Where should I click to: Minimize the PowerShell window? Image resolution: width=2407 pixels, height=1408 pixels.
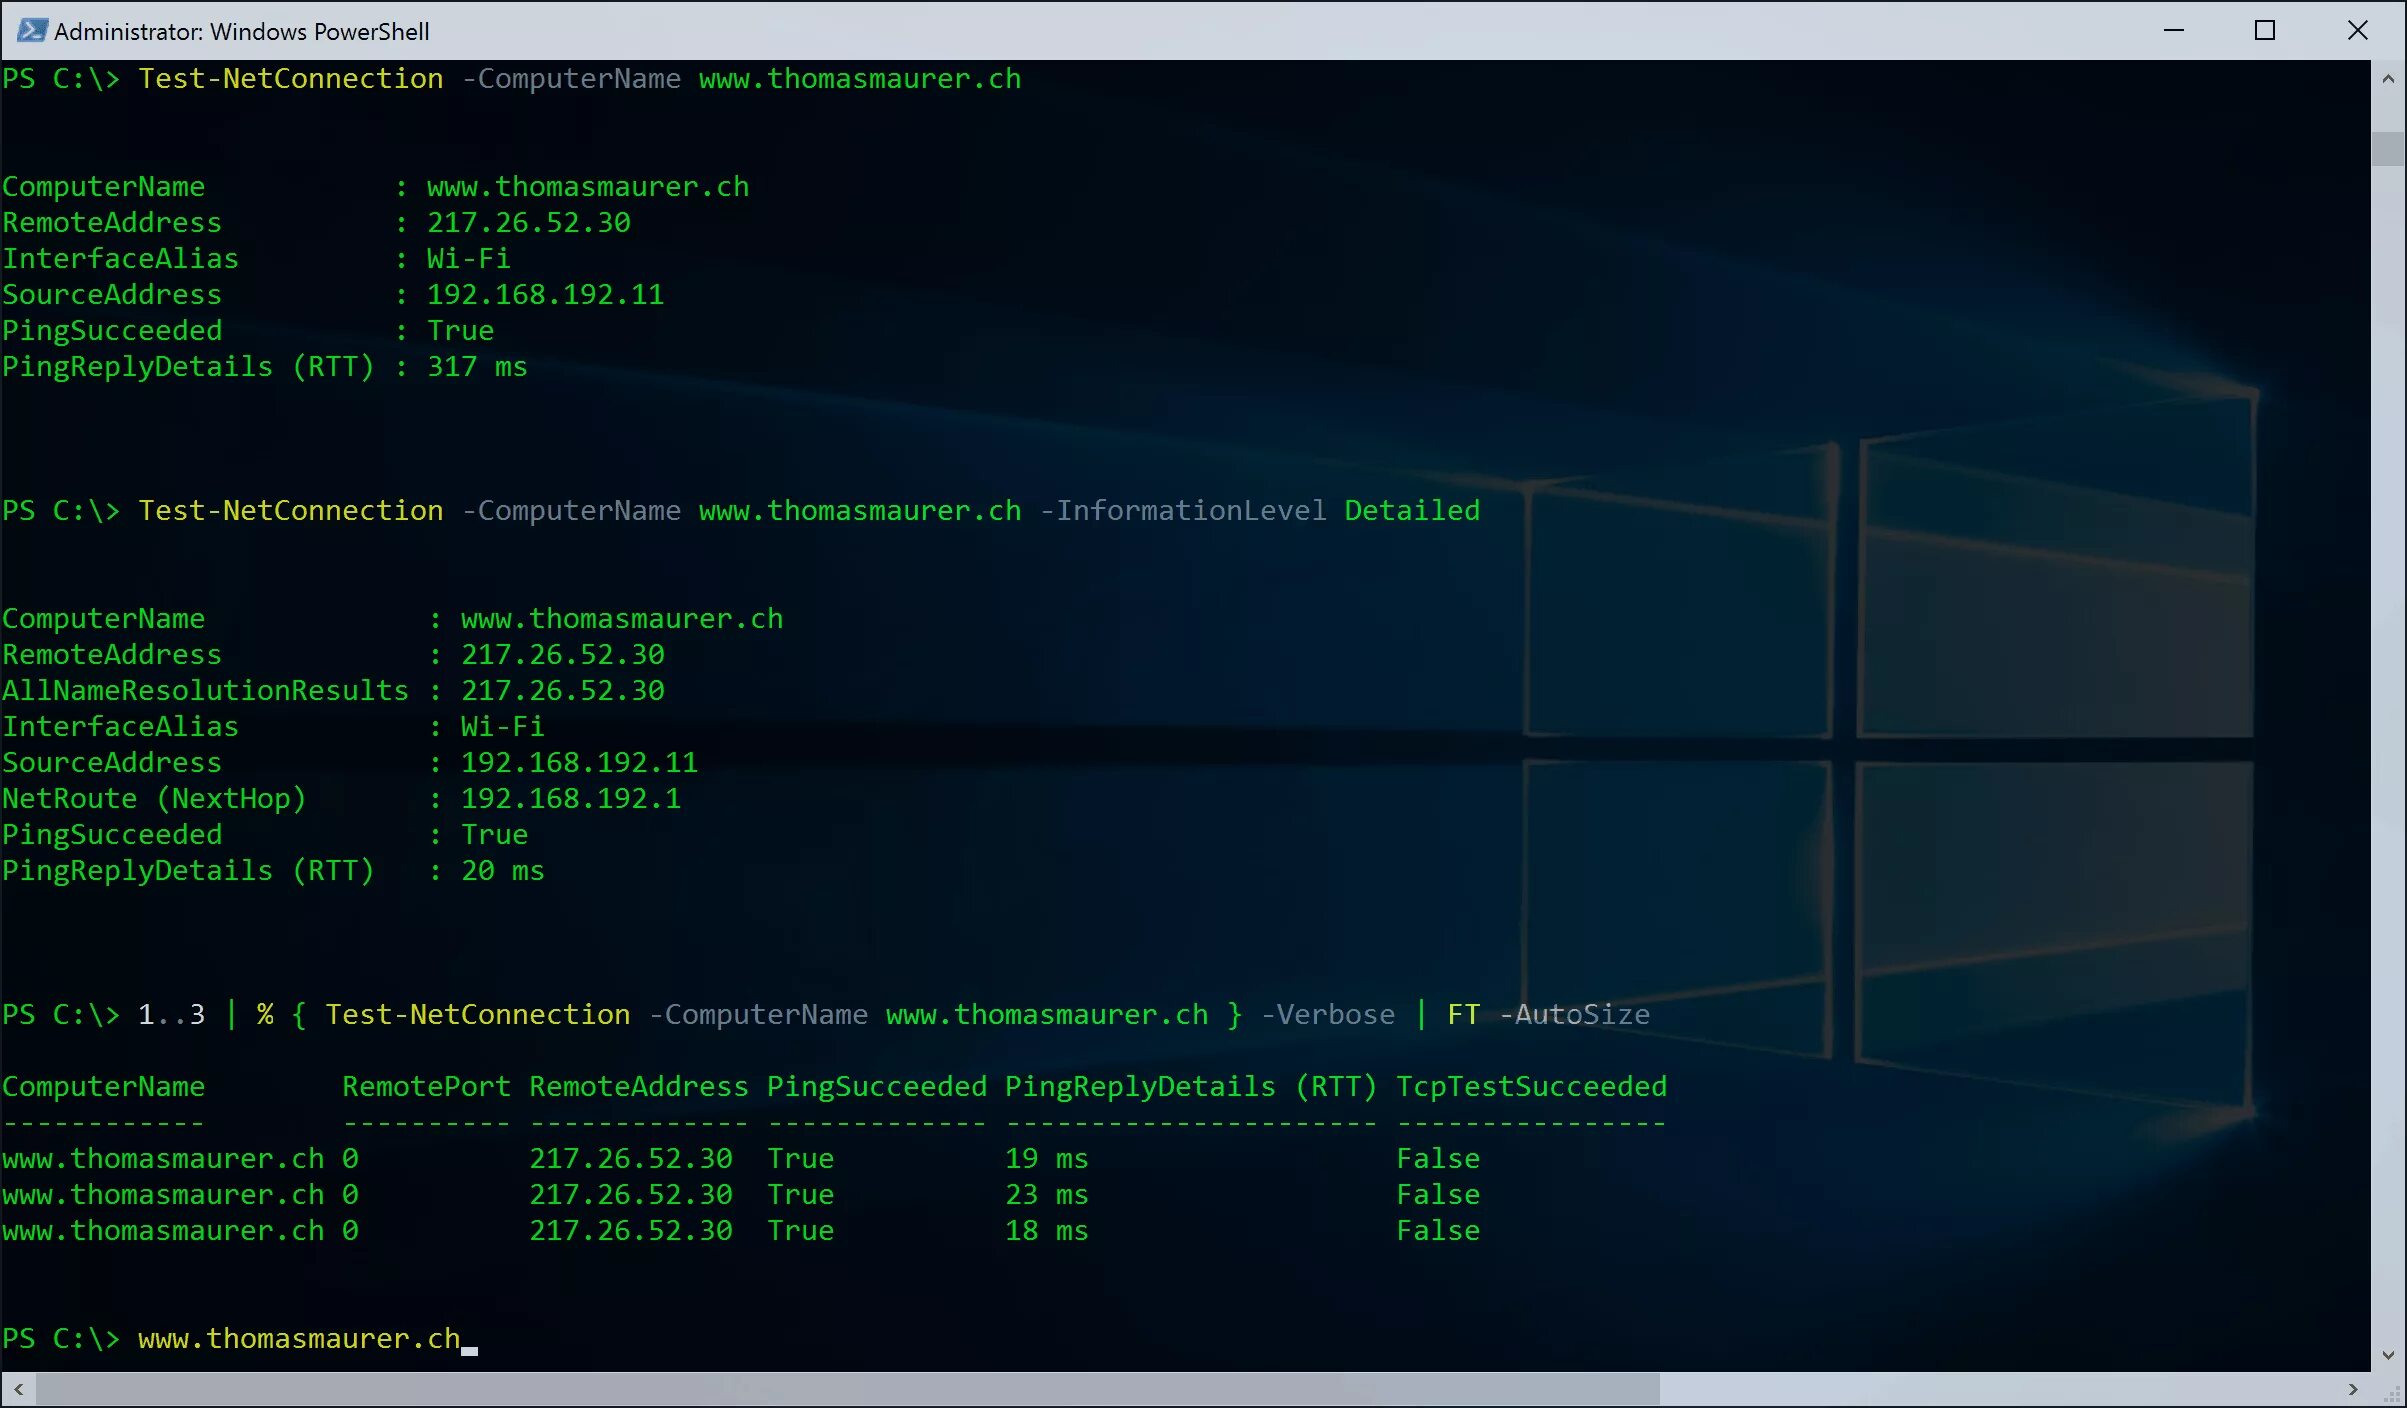point(2173,30)
